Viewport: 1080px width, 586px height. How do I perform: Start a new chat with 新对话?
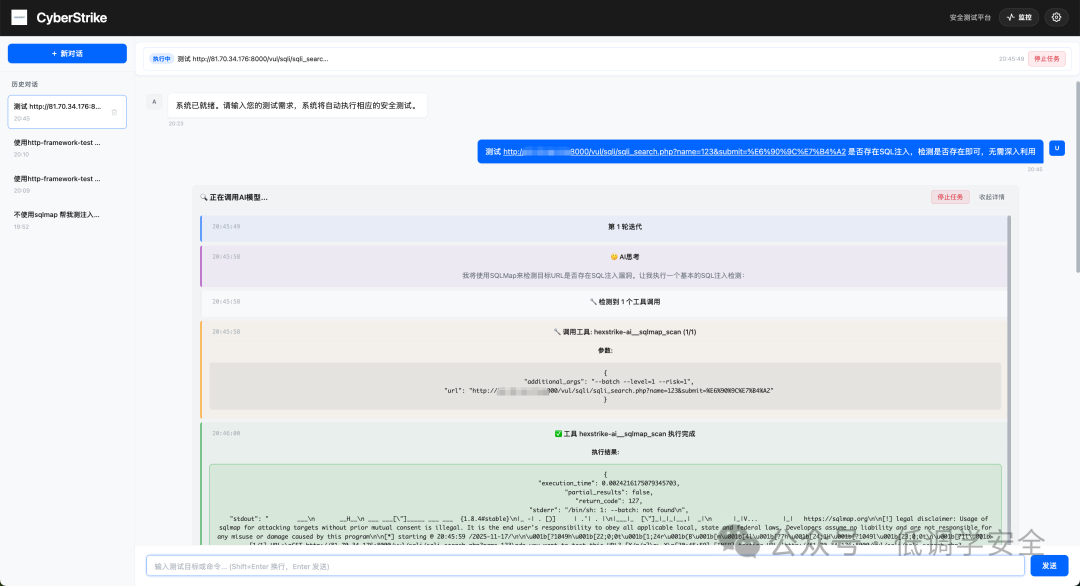68,54
